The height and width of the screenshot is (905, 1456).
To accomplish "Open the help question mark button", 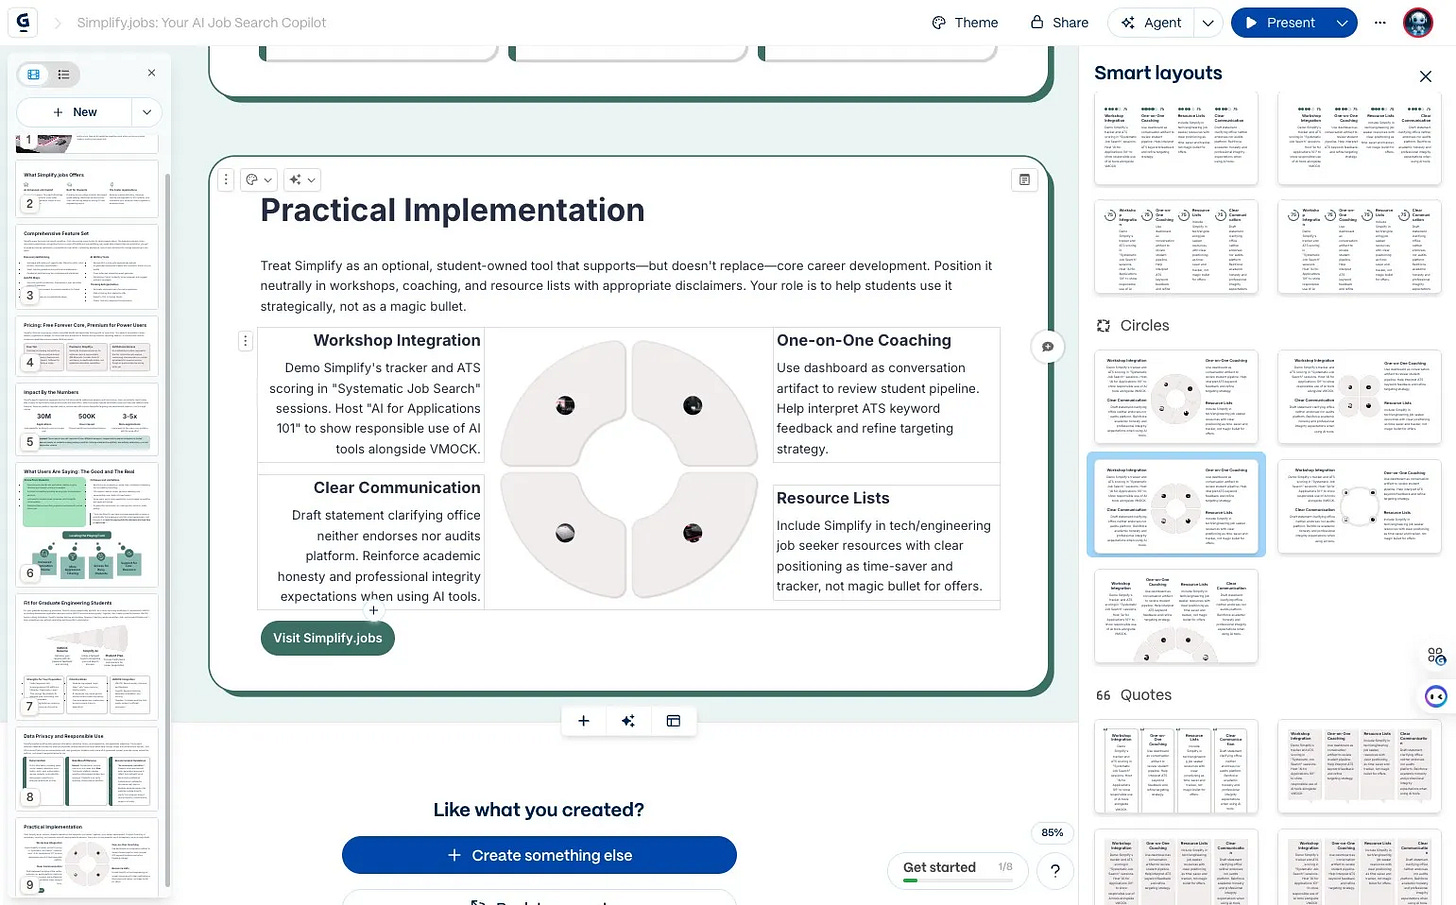I will coord(1055,872).
